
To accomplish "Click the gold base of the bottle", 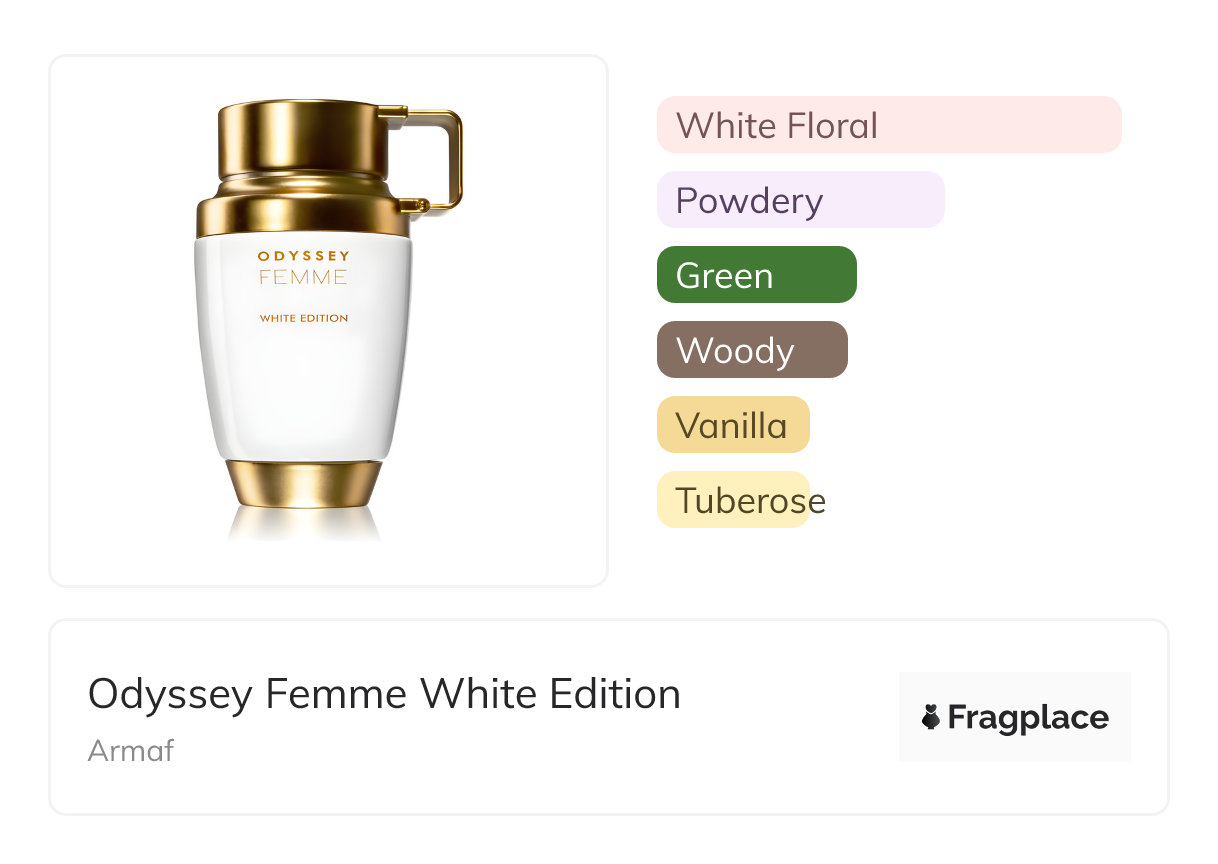I will click(x=304, y=484).
